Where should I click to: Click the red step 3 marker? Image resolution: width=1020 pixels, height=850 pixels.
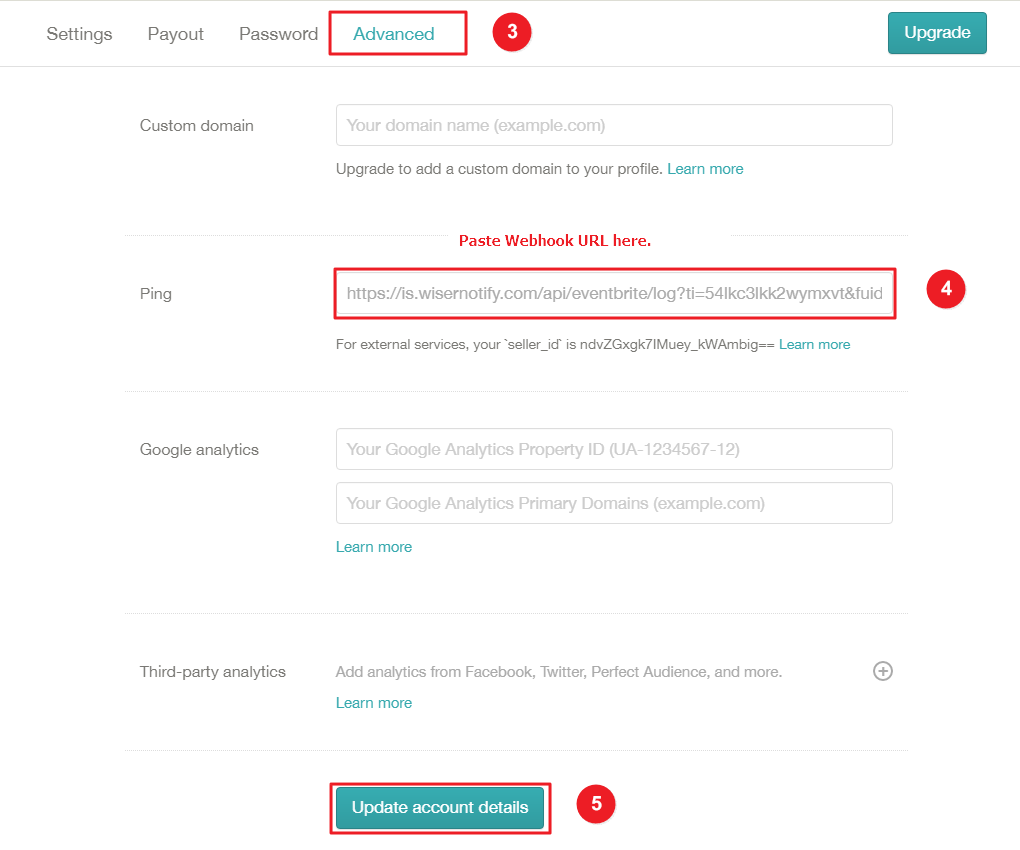coord(512,32)
